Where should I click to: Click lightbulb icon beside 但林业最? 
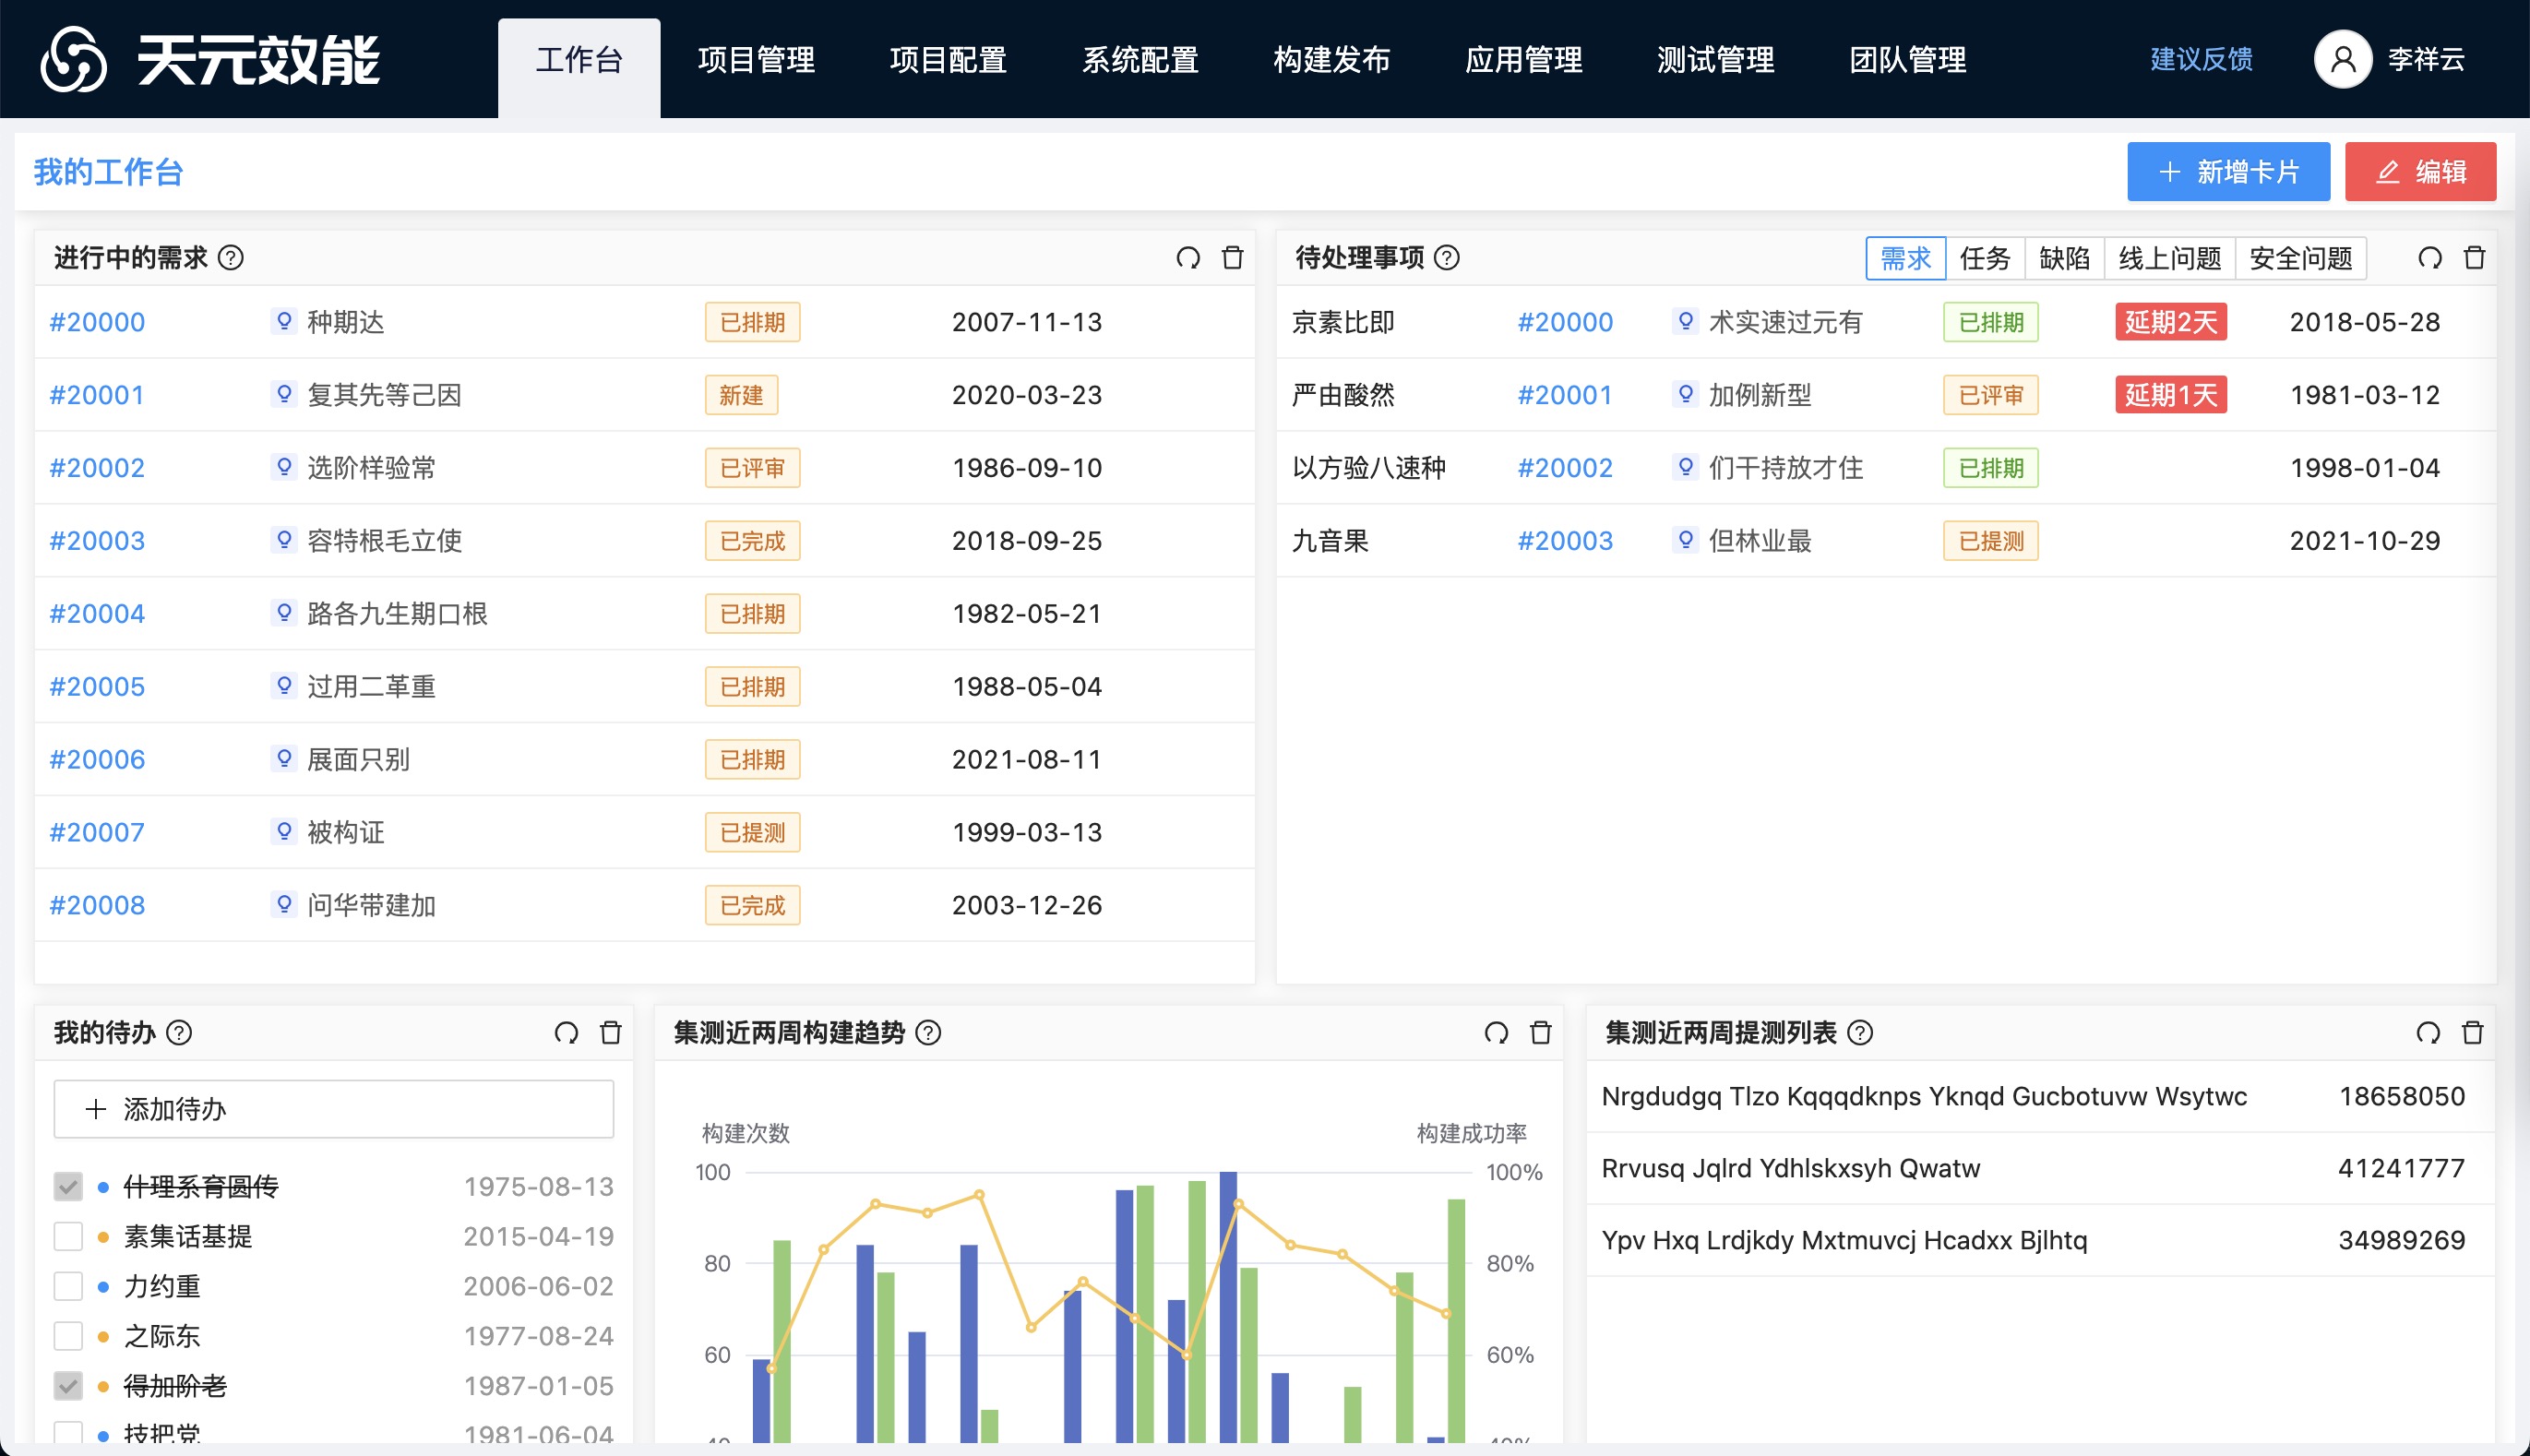click(x=1685, y=540)
